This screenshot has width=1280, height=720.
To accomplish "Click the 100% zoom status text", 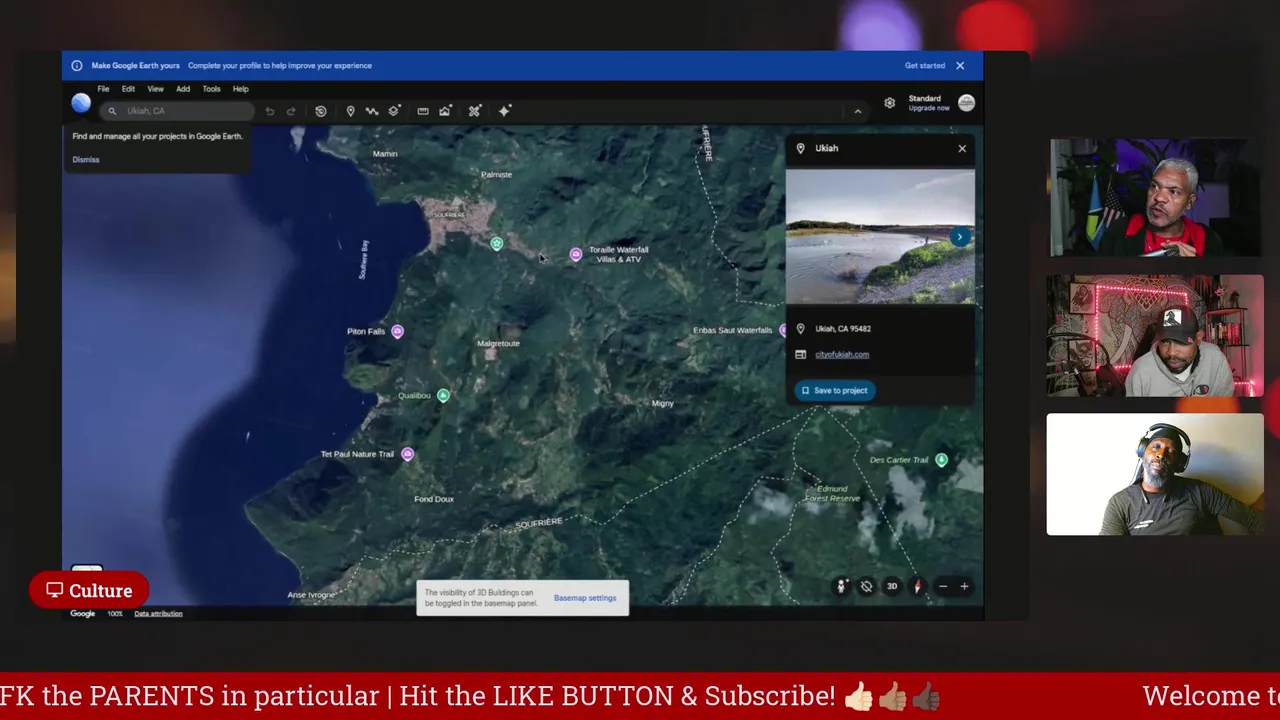I will pos(115,614).
